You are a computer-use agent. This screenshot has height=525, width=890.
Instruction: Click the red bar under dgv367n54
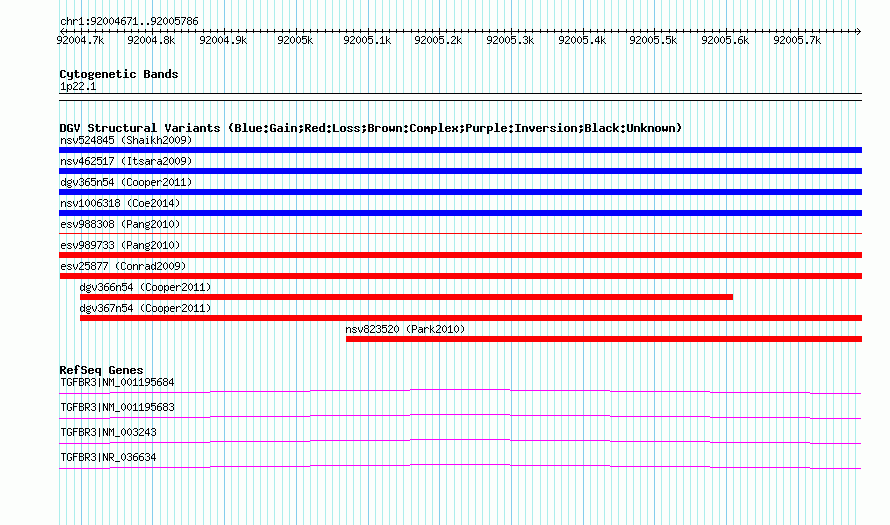(x=471, y=318)
